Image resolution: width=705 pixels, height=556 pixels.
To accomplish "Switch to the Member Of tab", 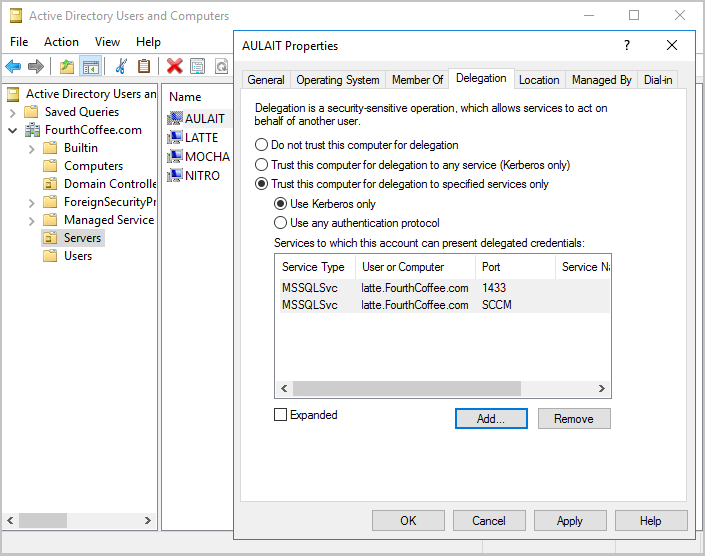I will point(417,80).
